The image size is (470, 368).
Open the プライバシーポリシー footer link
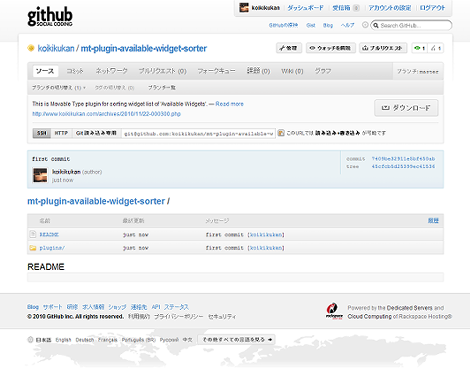click(178, 317)
